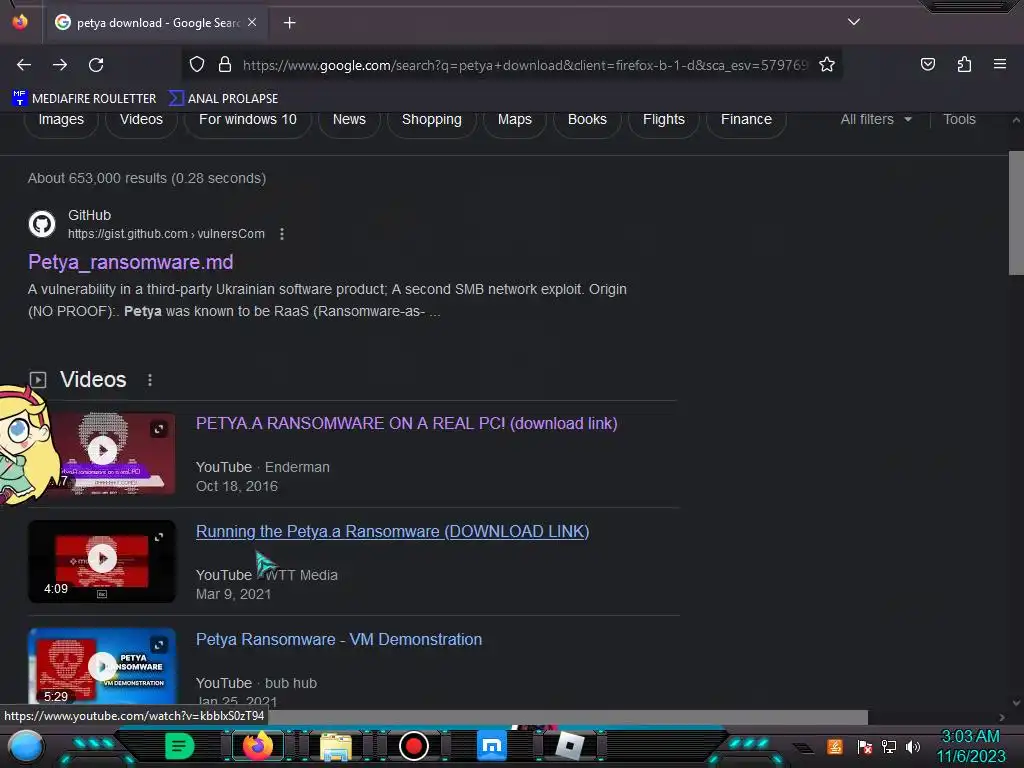Switch to News results
Image resolution: width=1024 pixels, height=768 pixels.
pyautogui.click(x=349, y=120)
